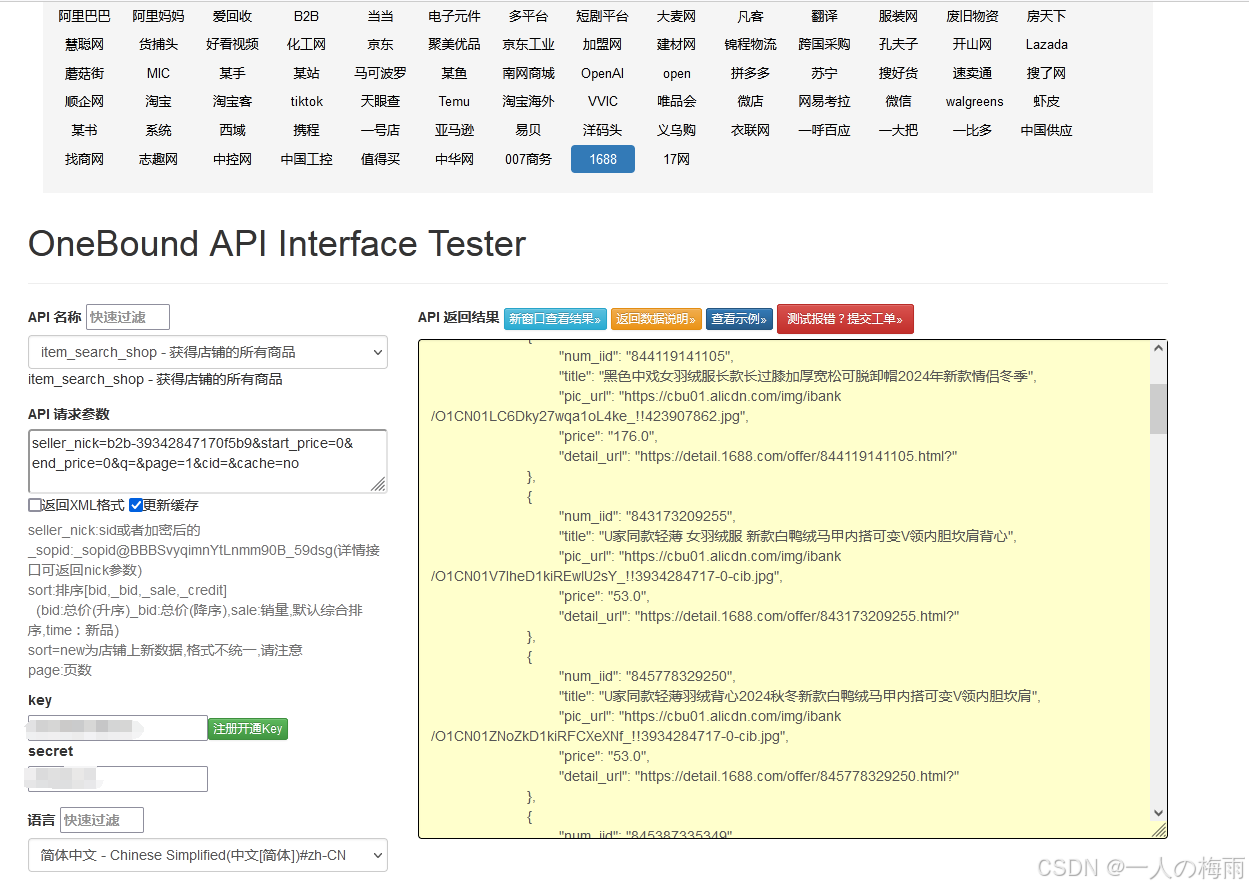Image resolution: width=1249 pixels, height=887 pixels.
Task: Select the tiktok platform tab
Action: click(307, 101)
